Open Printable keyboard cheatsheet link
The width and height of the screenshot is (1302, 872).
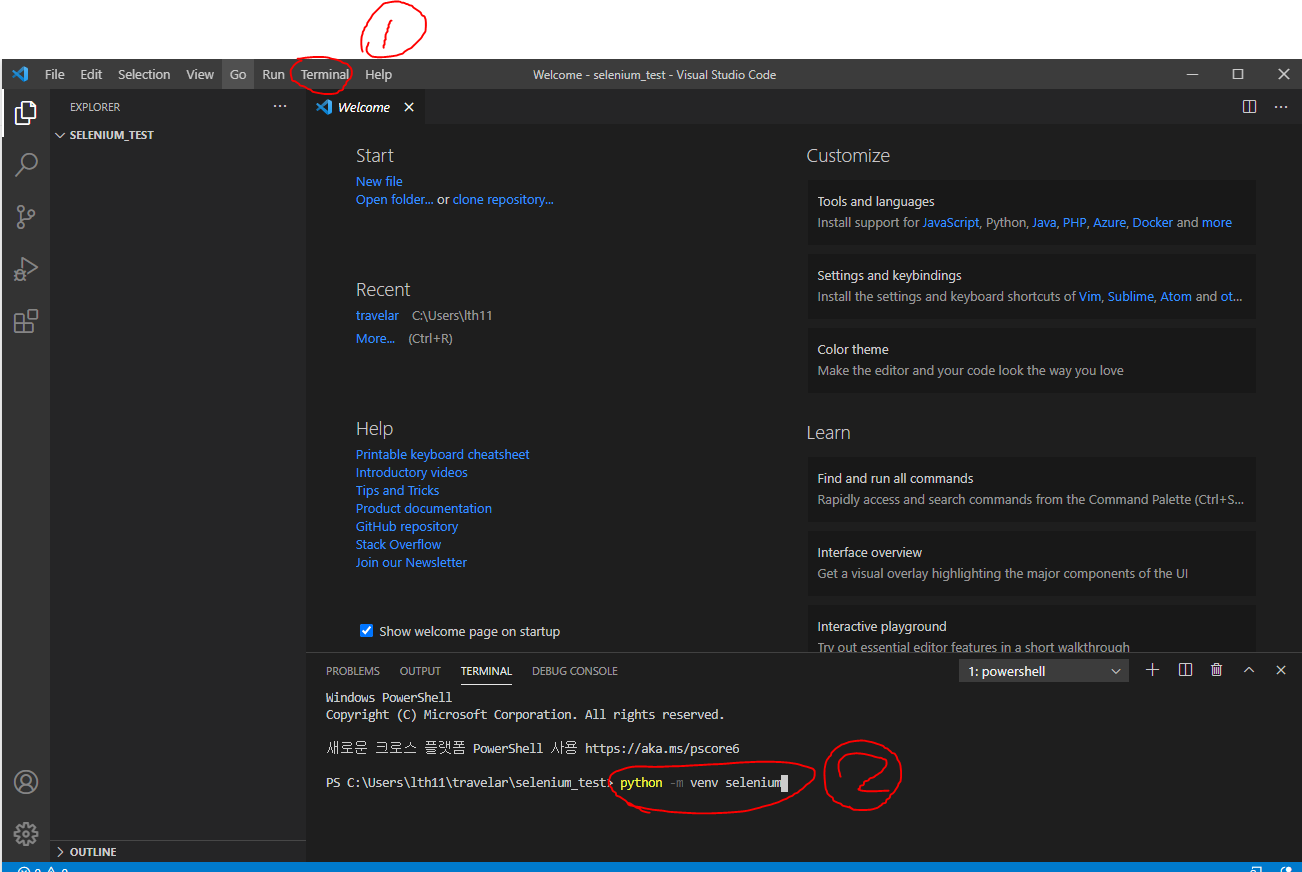[443, 454]
